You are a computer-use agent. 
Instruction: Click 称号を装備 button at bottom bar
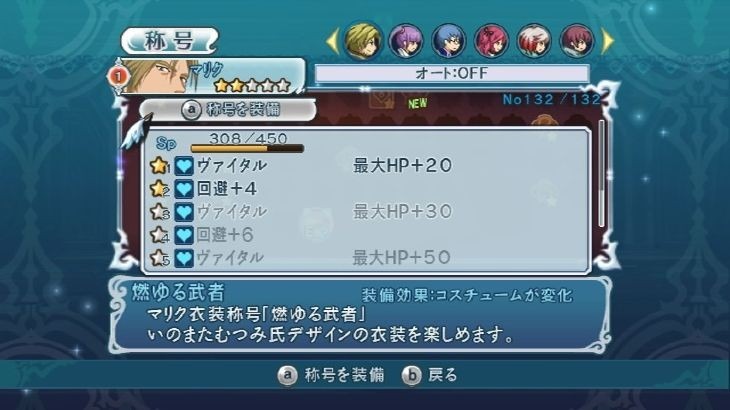(331, 375)
